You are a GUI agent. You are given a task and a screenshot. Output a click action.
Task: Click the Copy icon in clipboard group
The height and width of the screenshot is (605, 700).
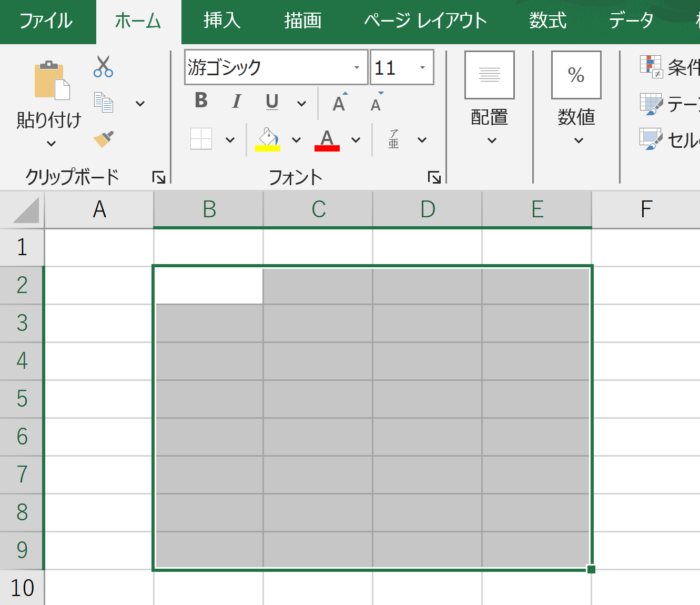coord(103,102)
